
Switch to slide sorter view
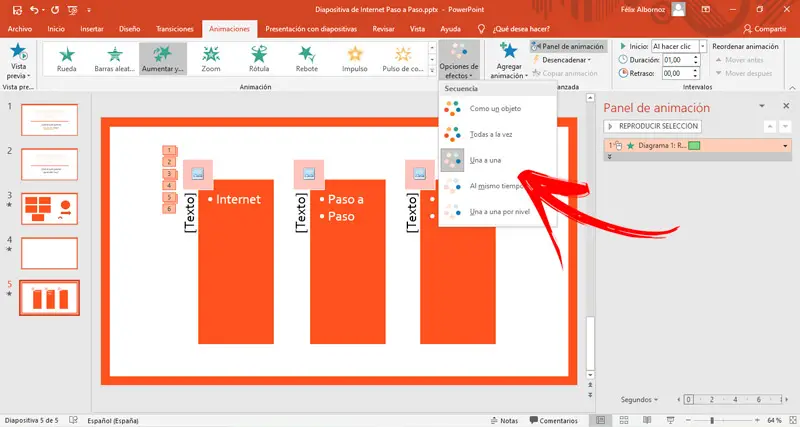coord(623,420)
